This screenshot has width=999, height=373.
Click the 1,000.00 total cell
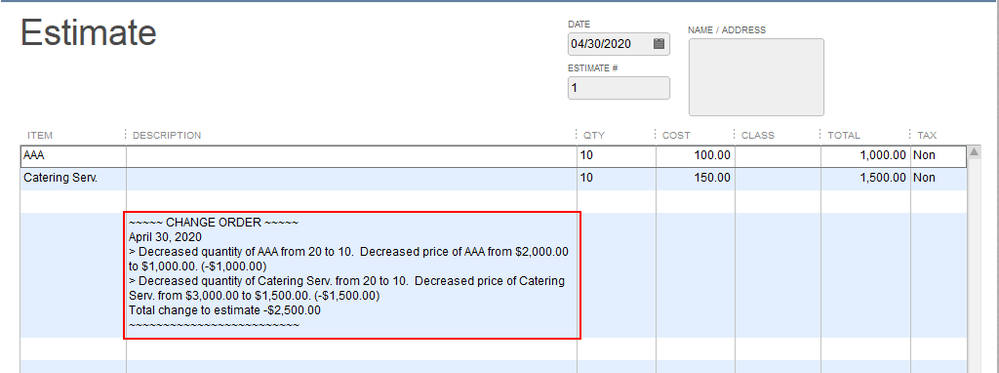[865, 156]
